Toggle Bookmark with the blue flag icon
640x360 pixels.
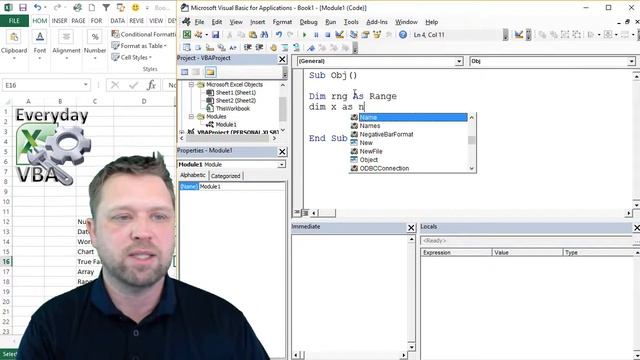(311, 48)
